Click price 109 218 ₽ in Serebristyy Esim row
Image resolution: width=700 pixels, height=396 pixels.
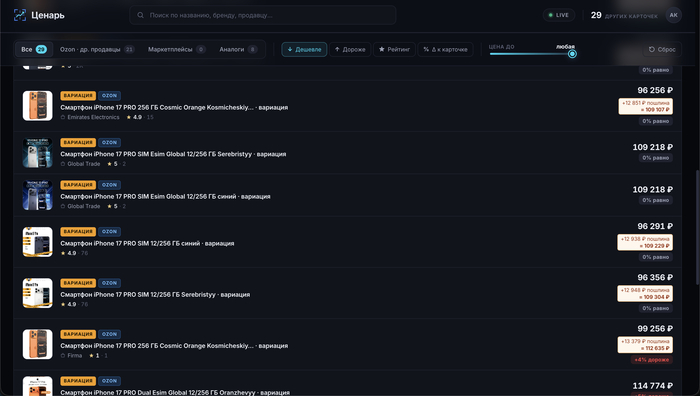point(653,147)
